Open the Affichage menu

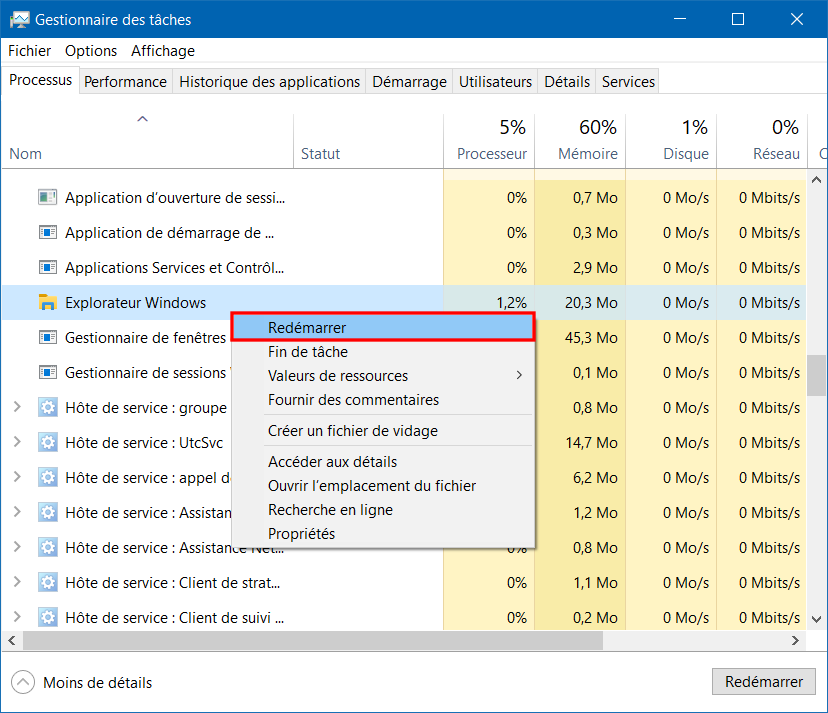(163, 51)
